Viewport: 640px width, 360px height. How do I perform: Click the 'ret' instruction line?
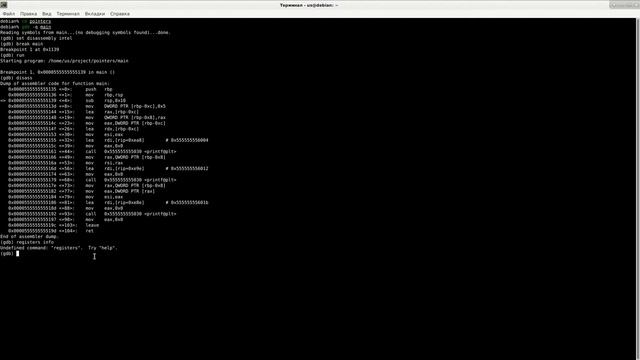[51, 231]
